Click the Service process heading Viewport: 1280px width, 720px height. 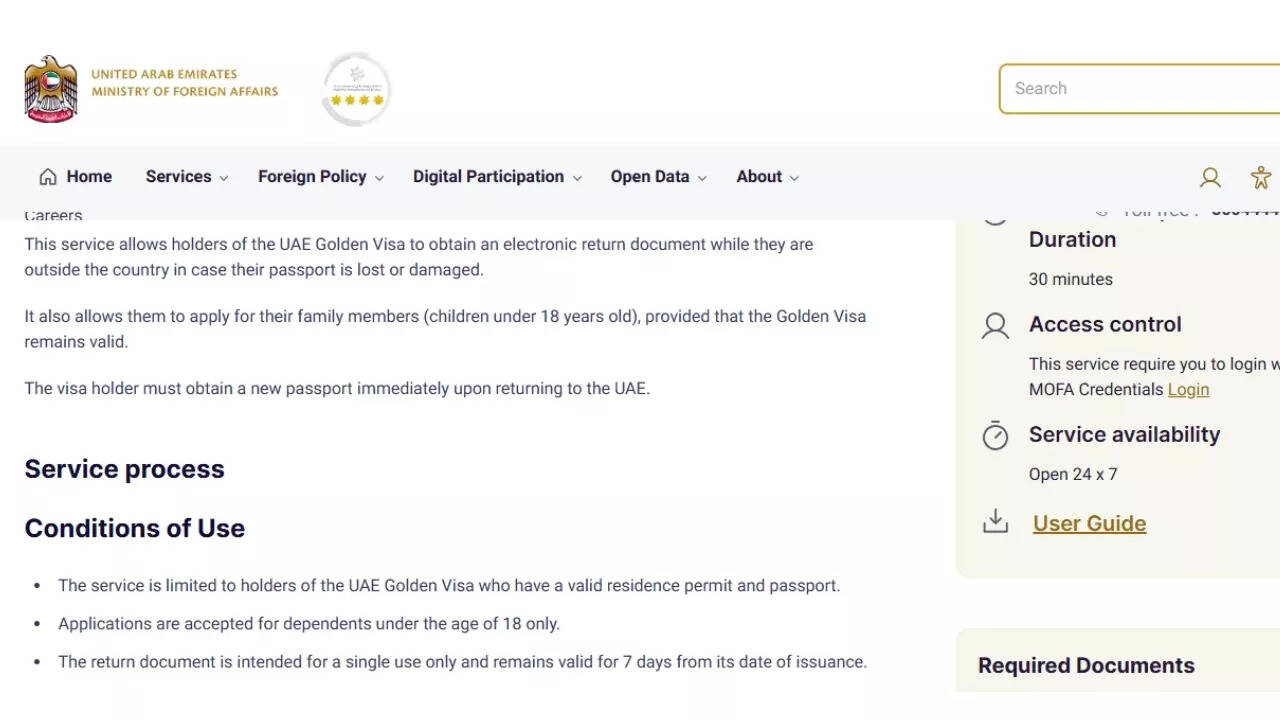124,469
